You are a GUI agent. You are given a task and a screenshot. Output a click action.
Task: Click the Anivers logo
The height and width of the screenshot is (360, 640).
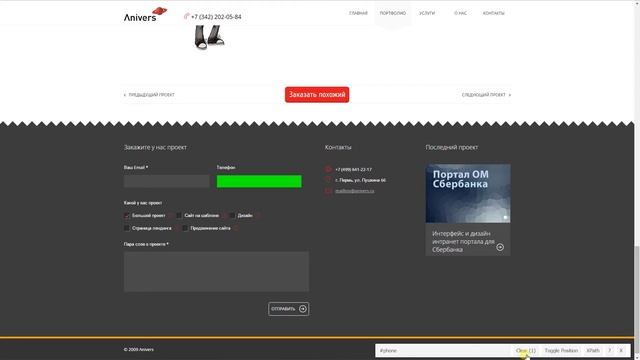pos(145,15)
